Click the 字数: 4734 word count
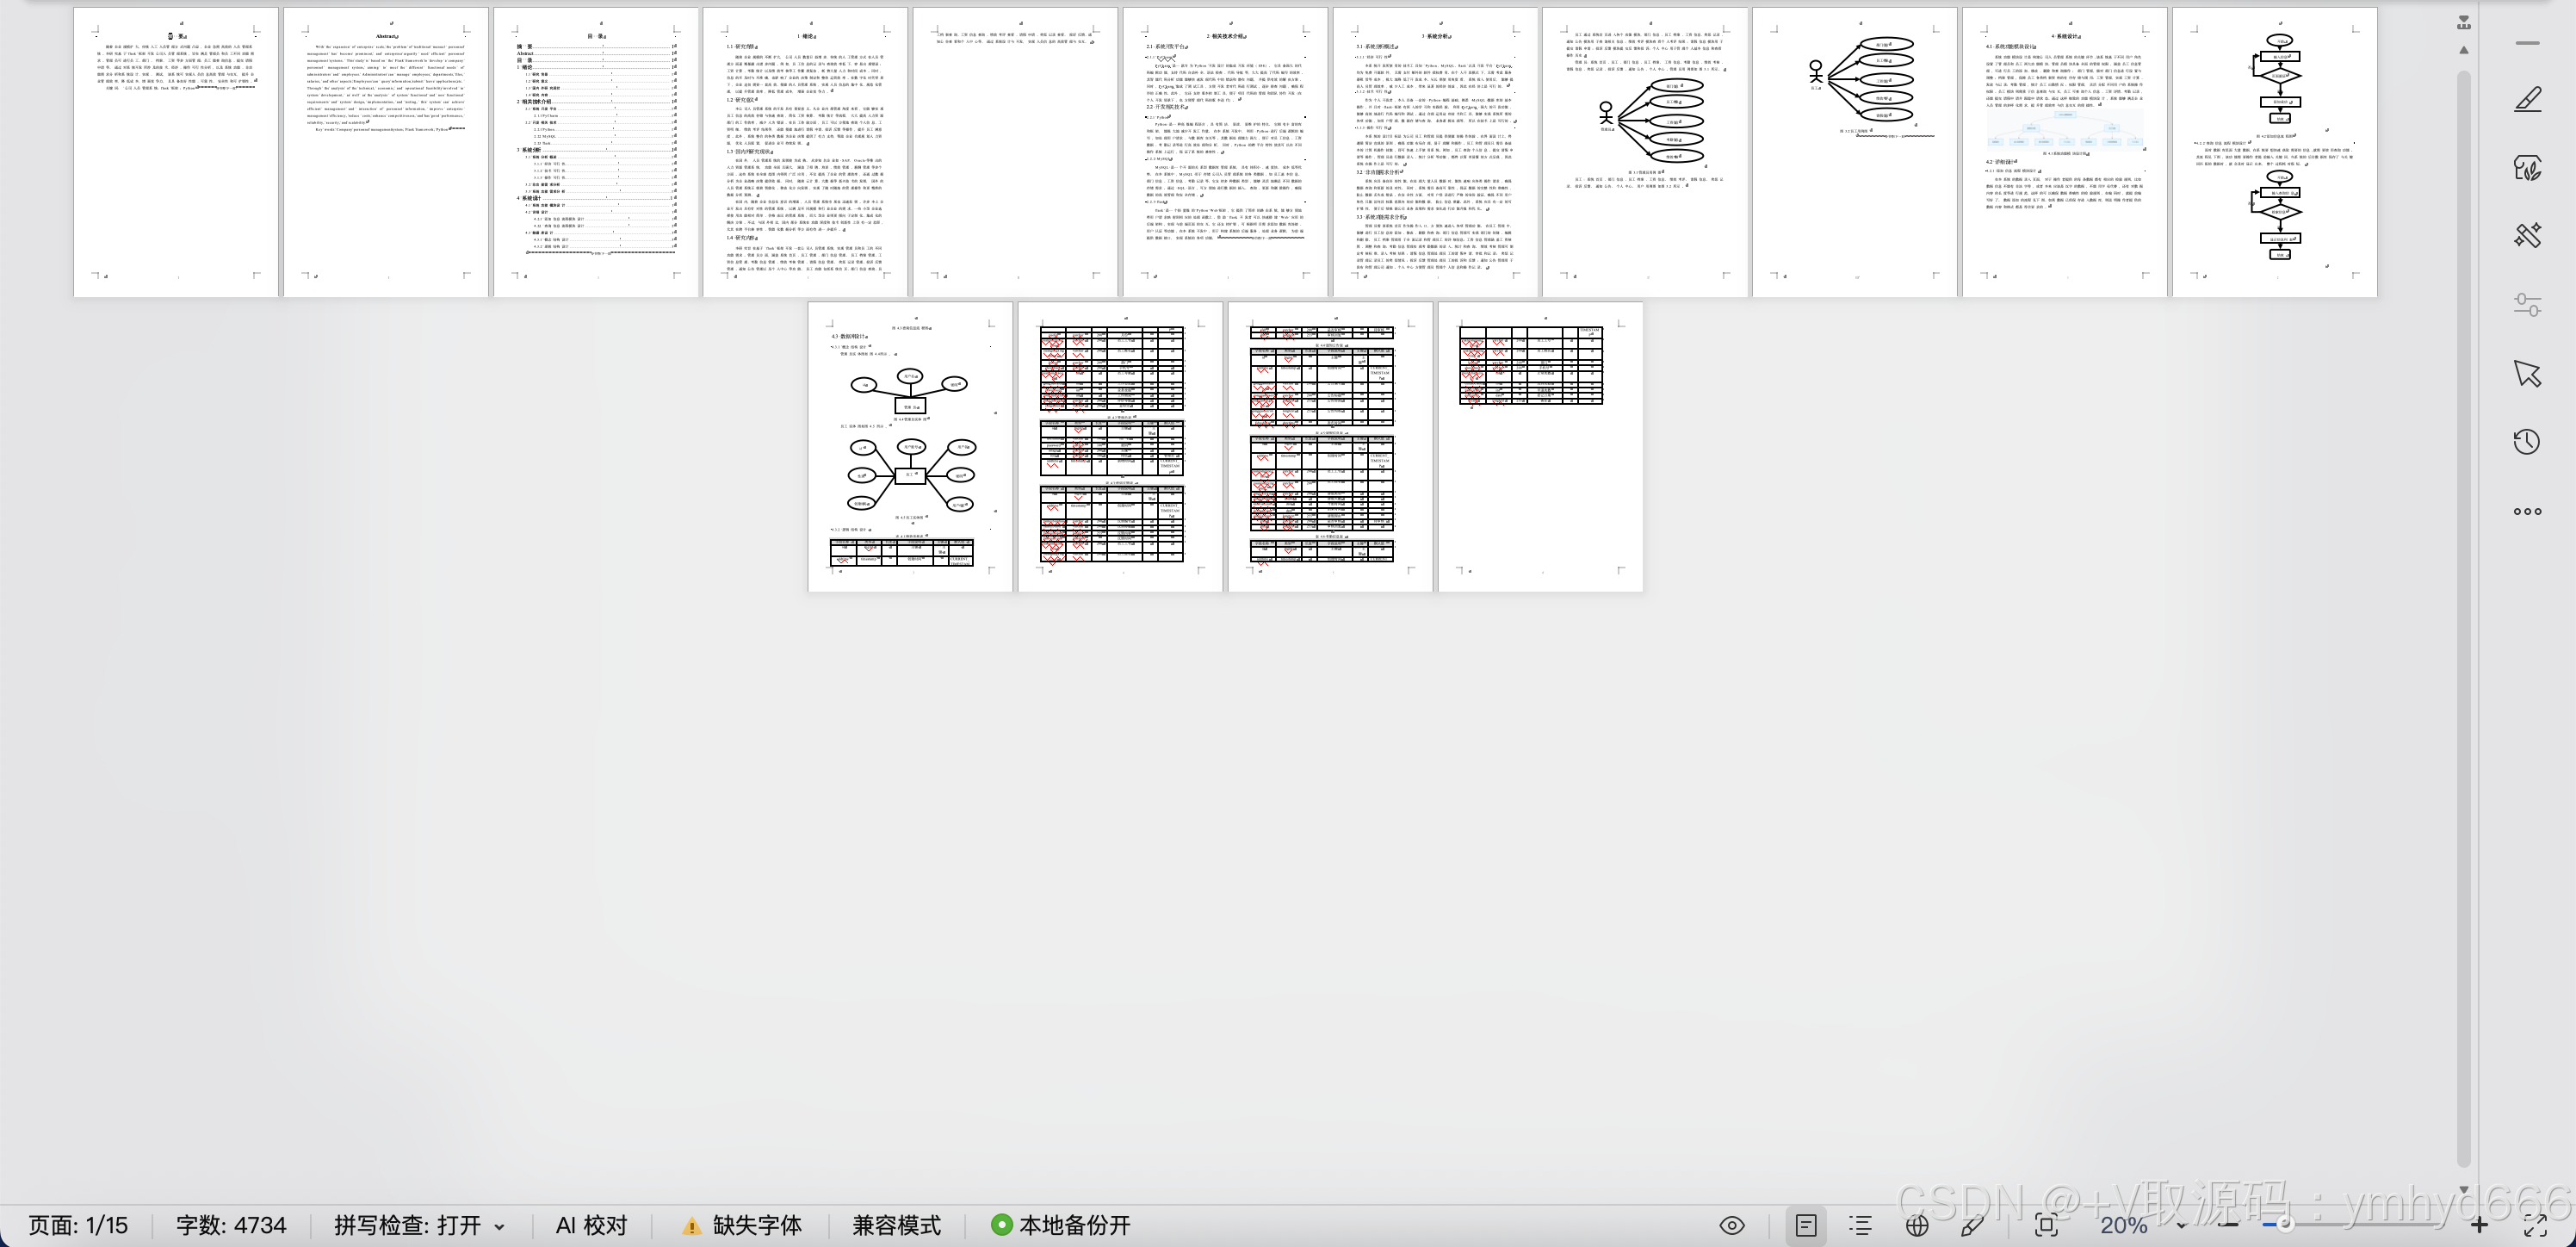This screenshot has height=1247, width=2576. pos(231,1226)
